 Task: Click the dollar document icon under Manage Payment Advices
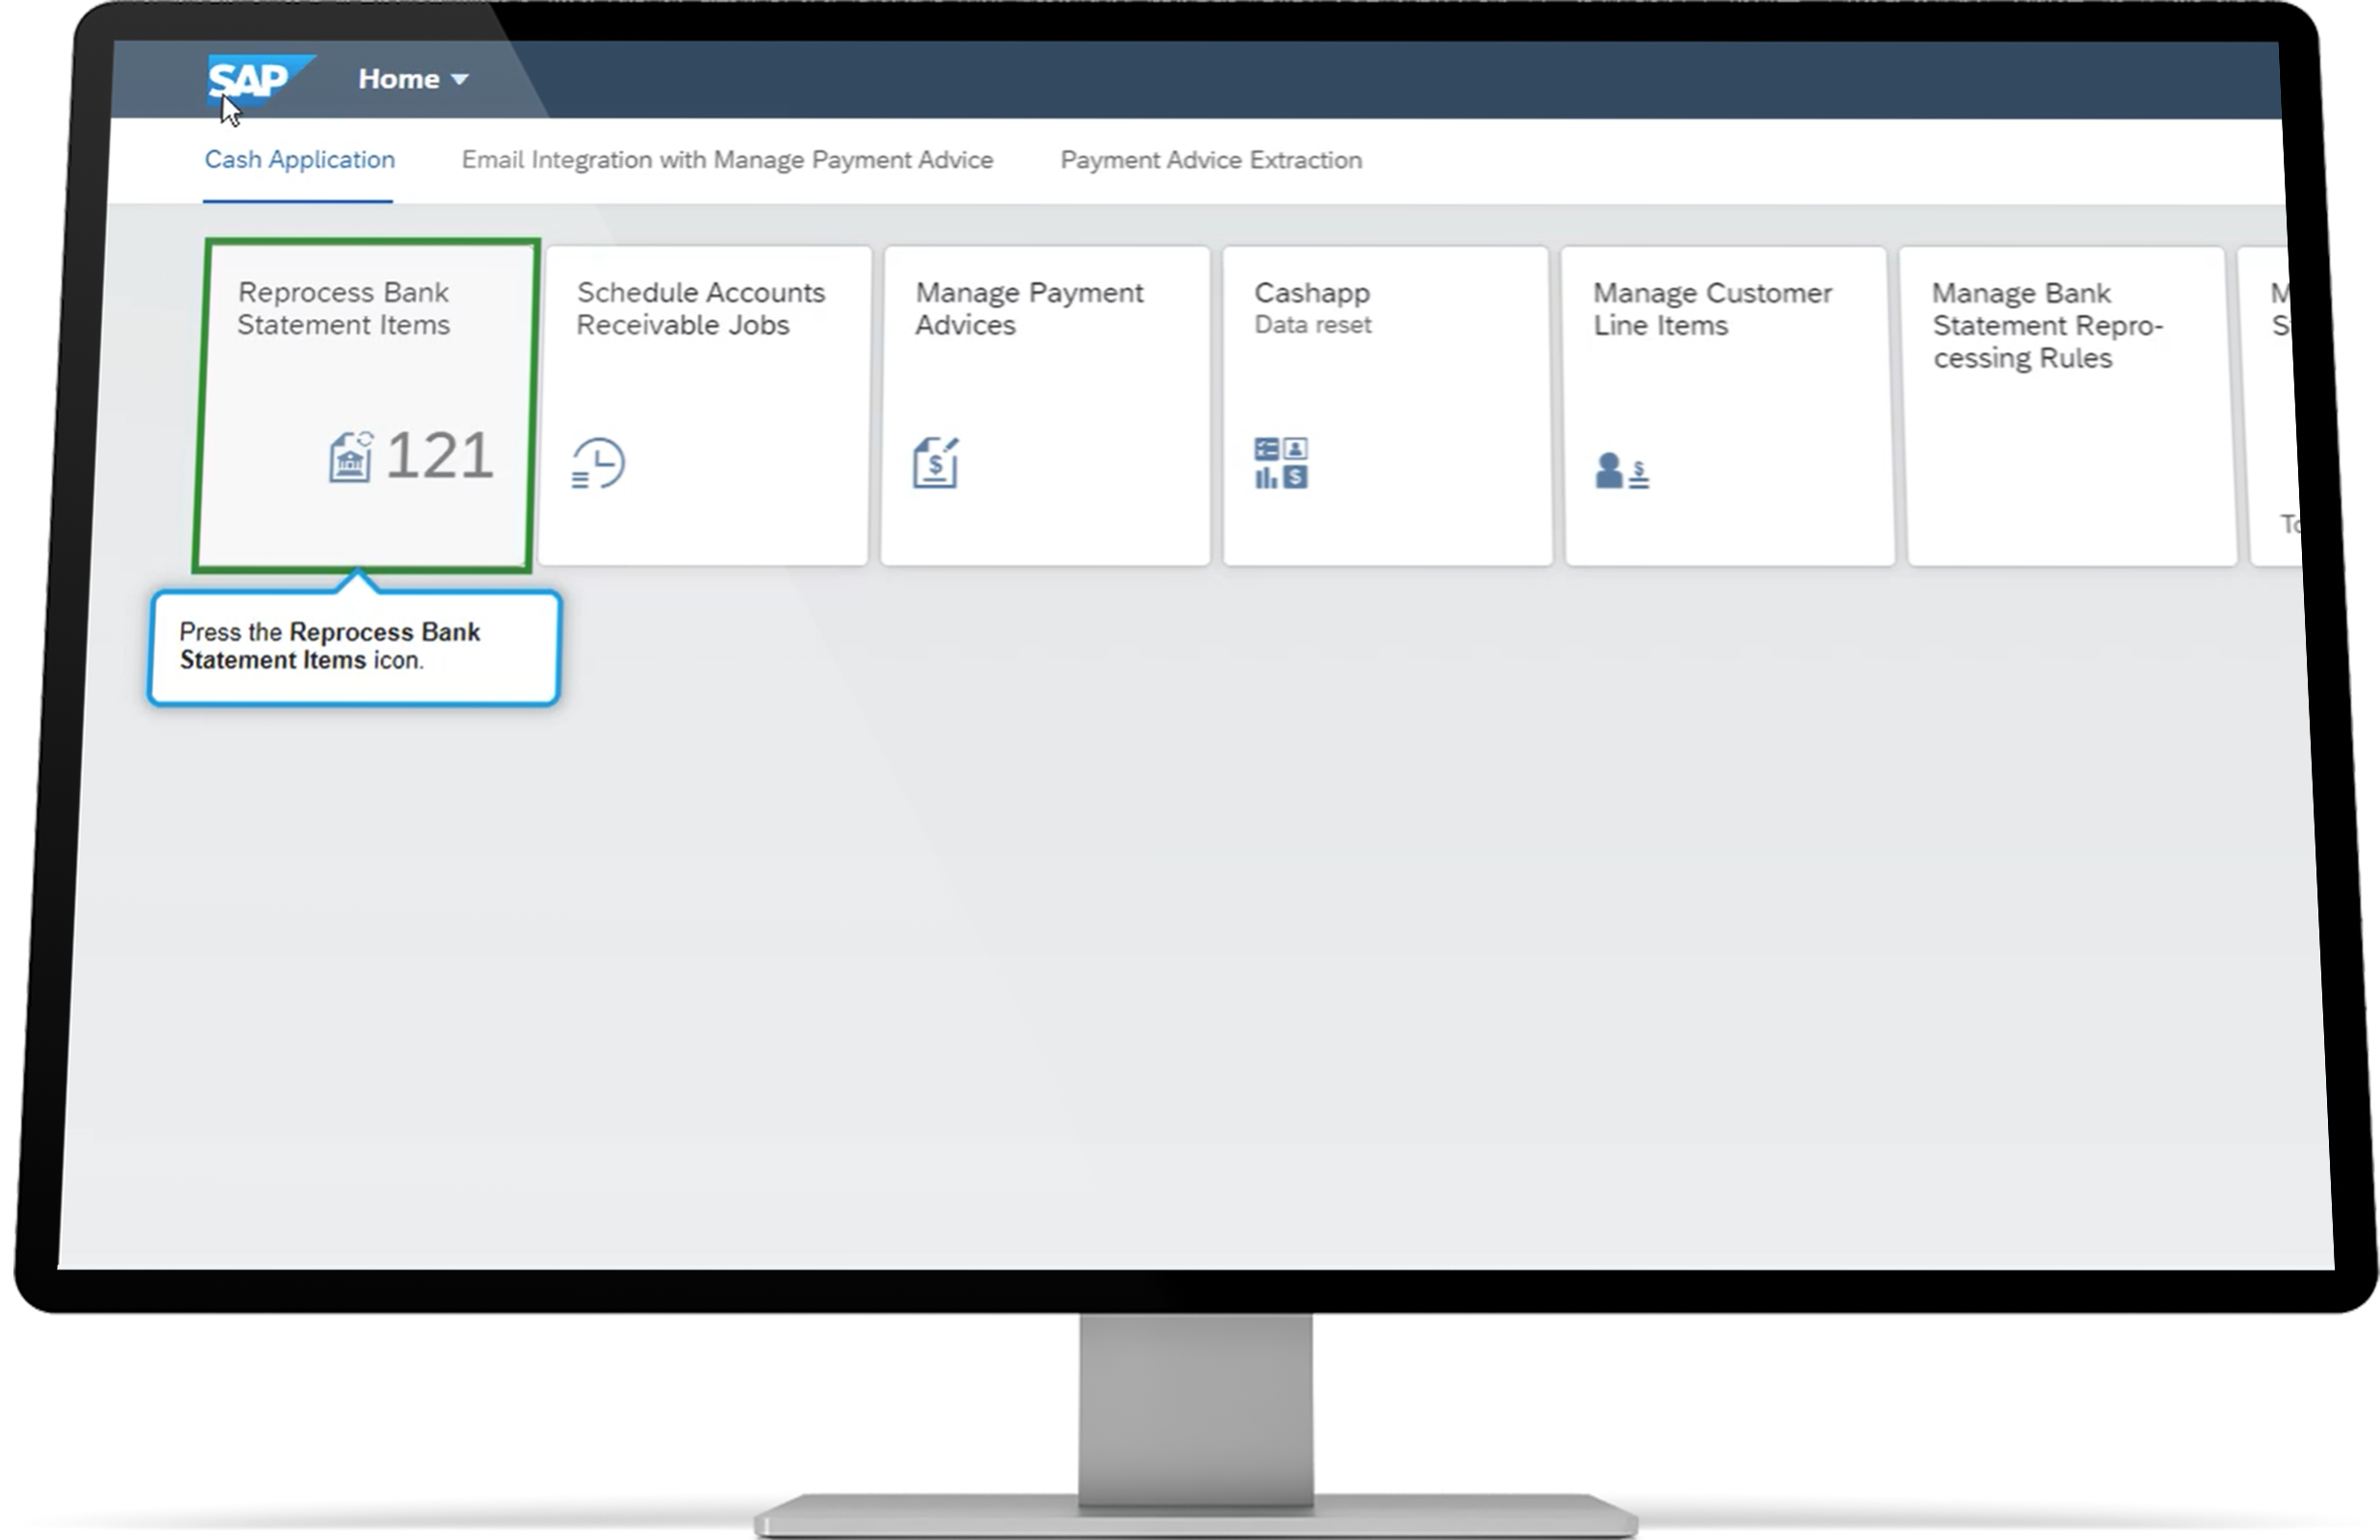[x=937, y=463]
